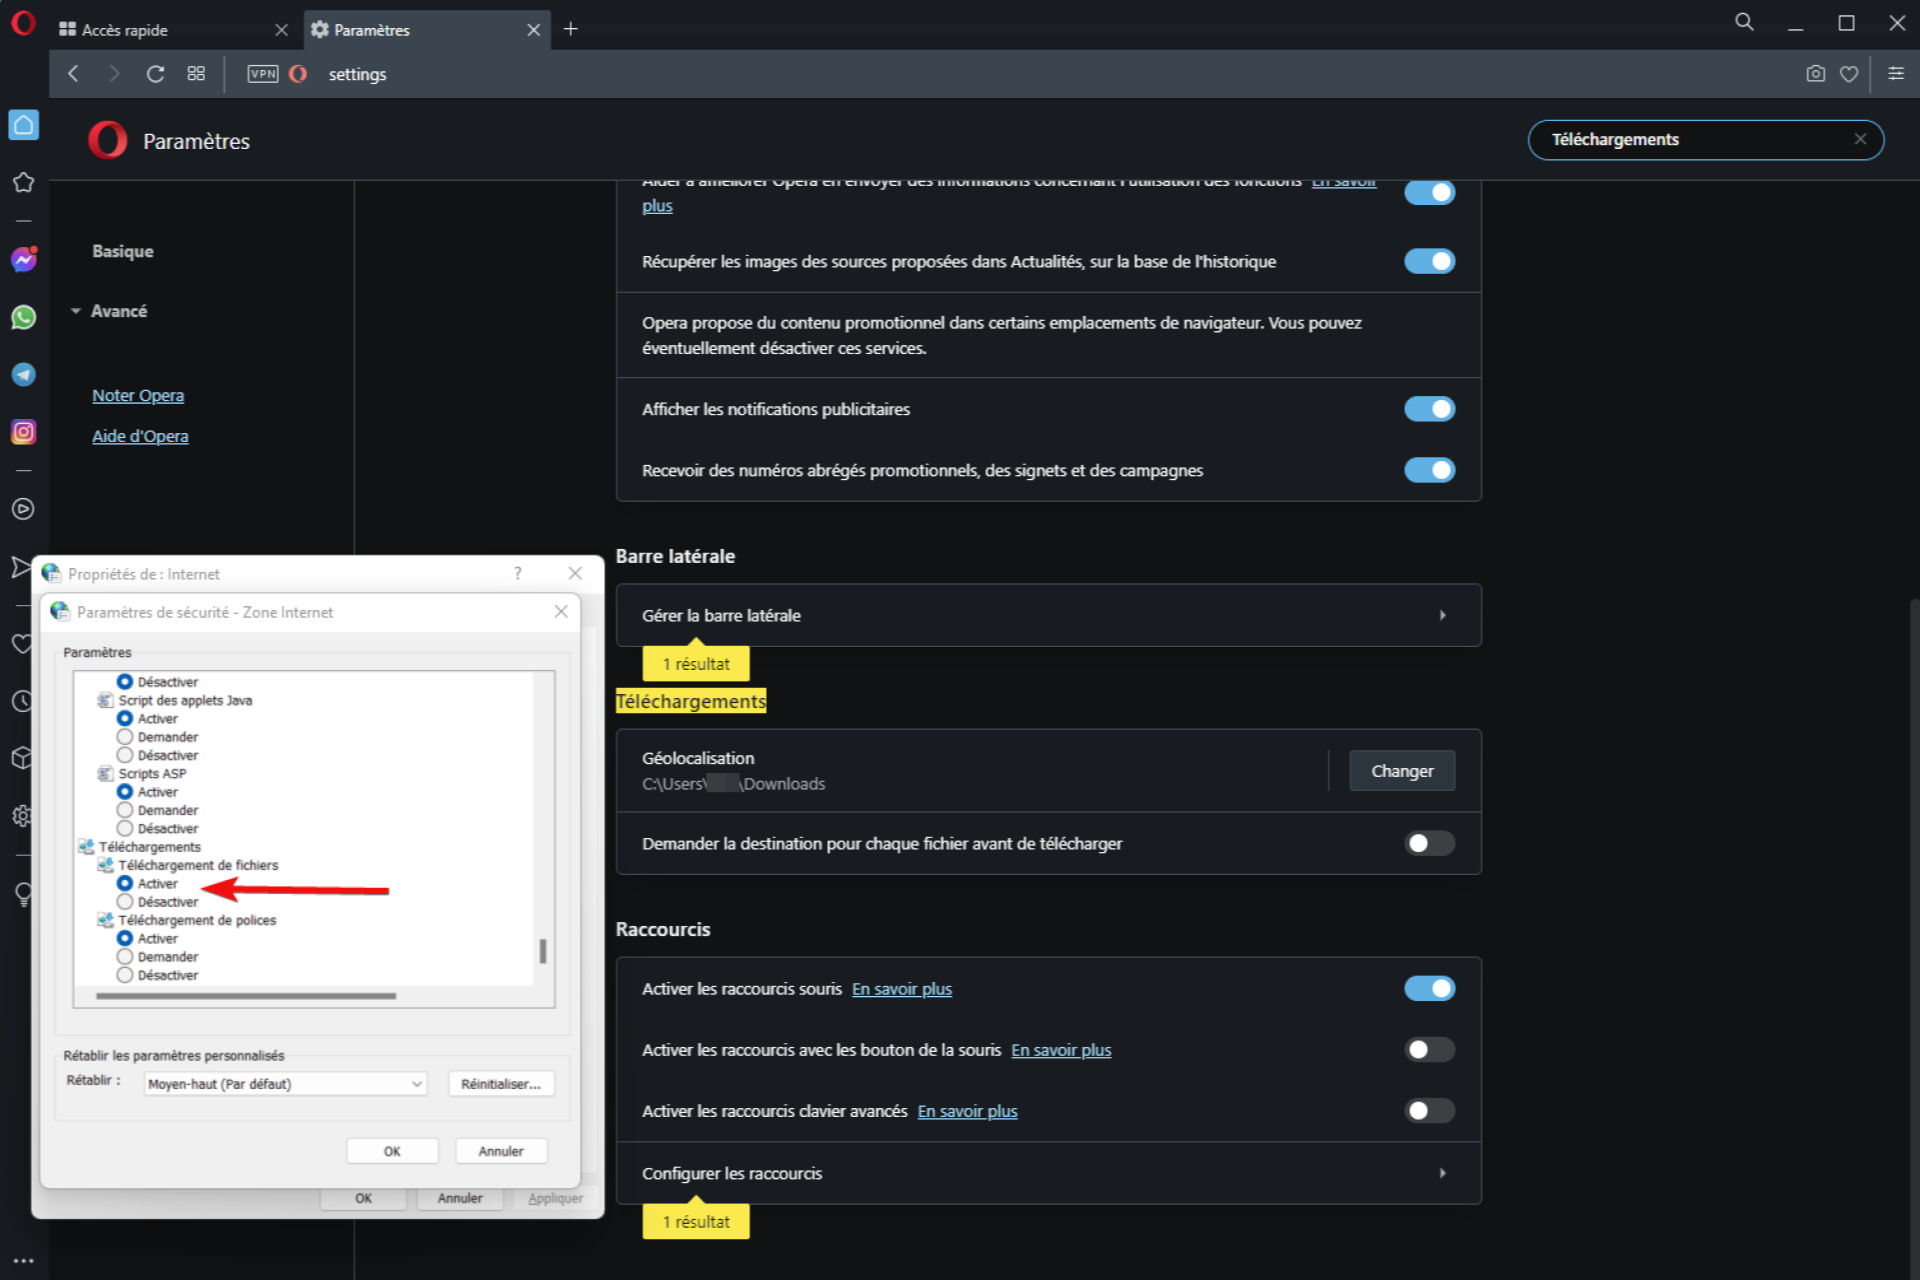The height and width of the screenshot is (1280, 1920).
Task: Enable Activer les raccourcis clavier avancés
Action: click(1429, 1110)
